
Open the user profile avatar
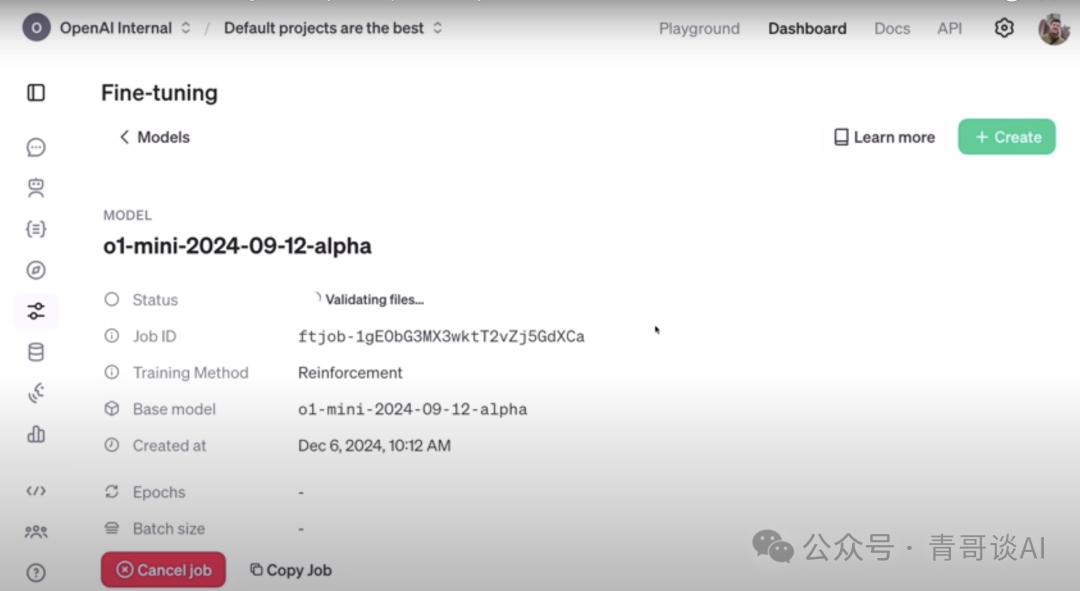coord(1053,28)
